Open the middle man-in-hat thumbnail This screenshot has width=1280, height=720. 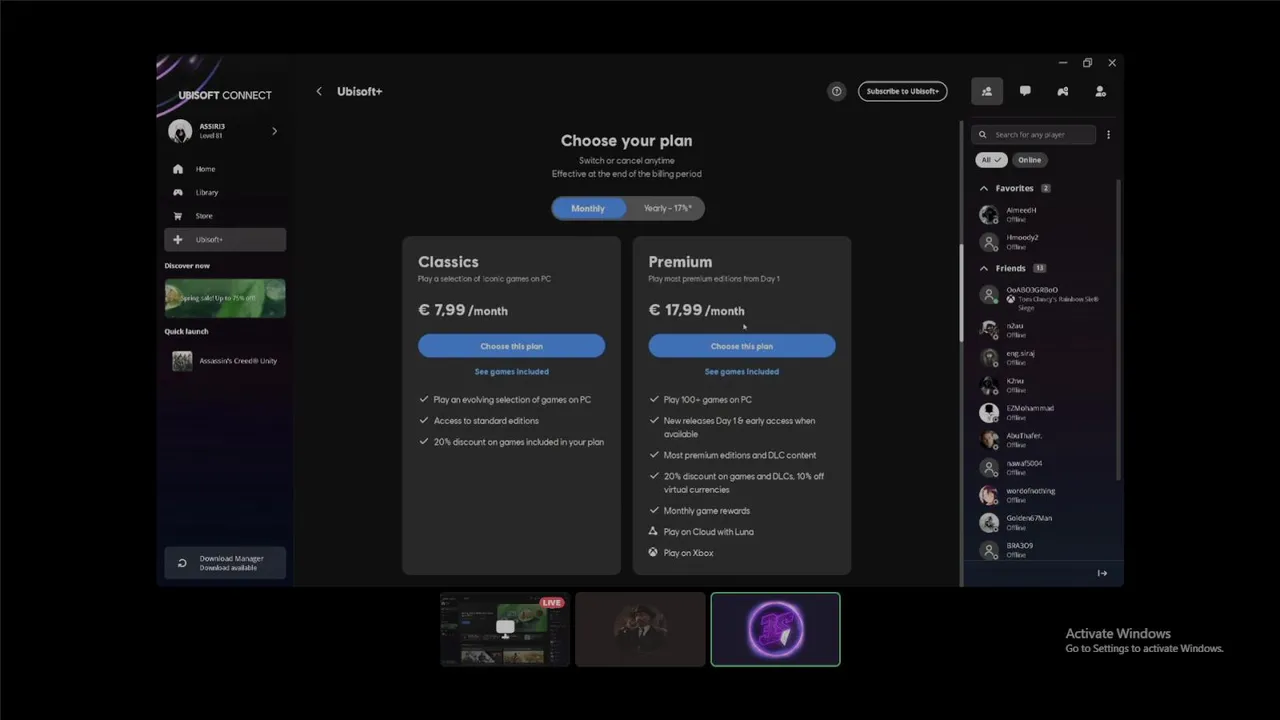point(640,629)
